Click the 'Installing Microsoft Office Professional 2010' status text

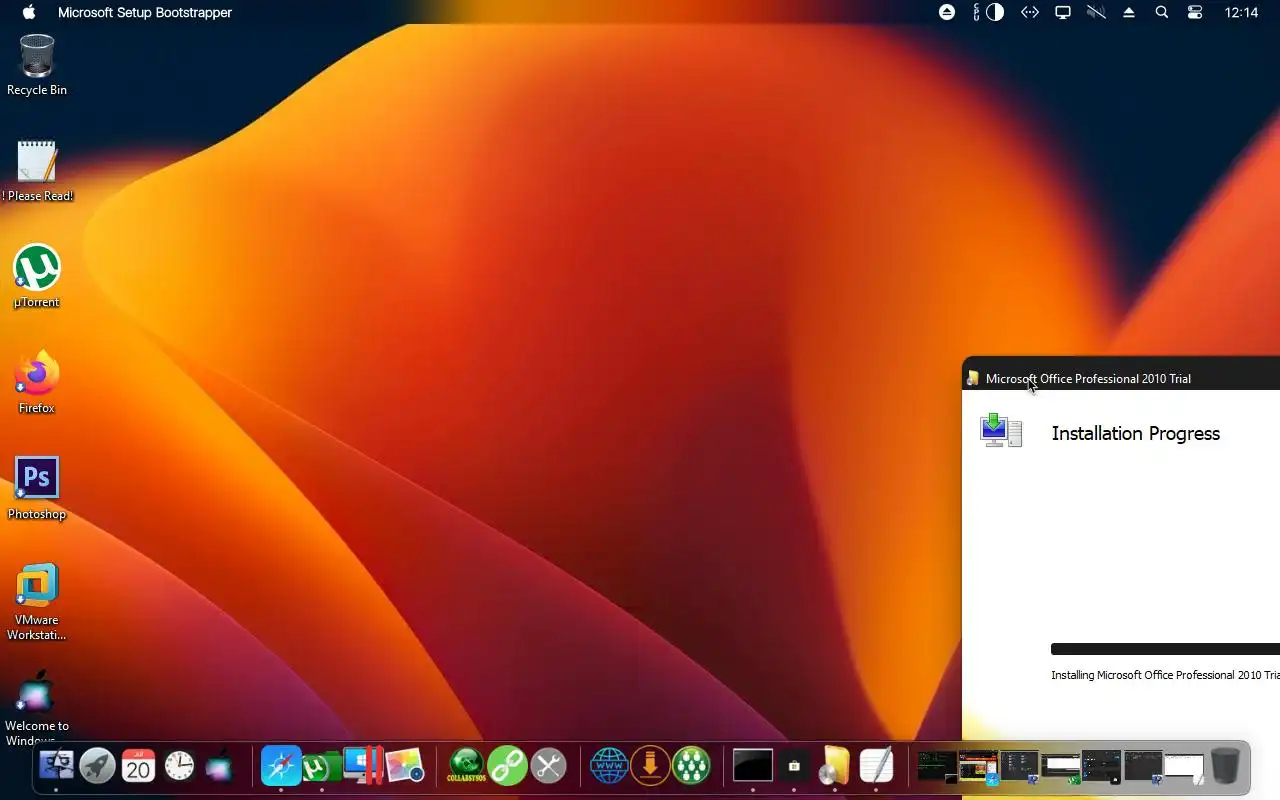[x=1165, y=675]
